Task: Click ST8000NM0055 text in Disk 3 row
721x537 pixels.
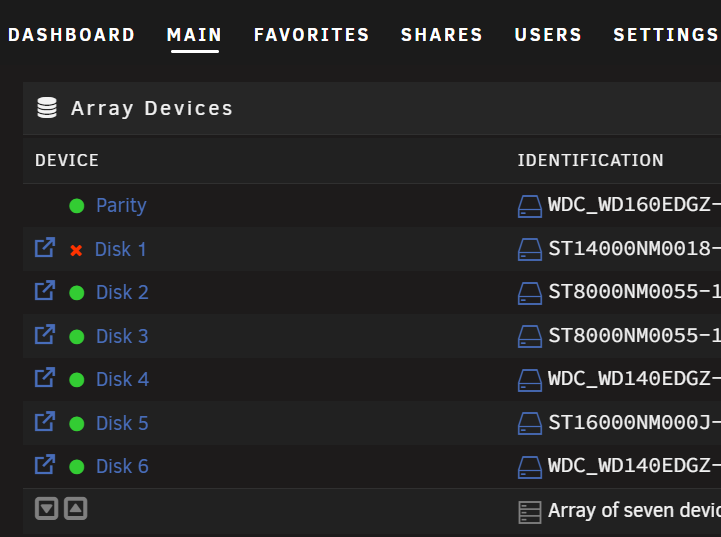Action: 635,335
